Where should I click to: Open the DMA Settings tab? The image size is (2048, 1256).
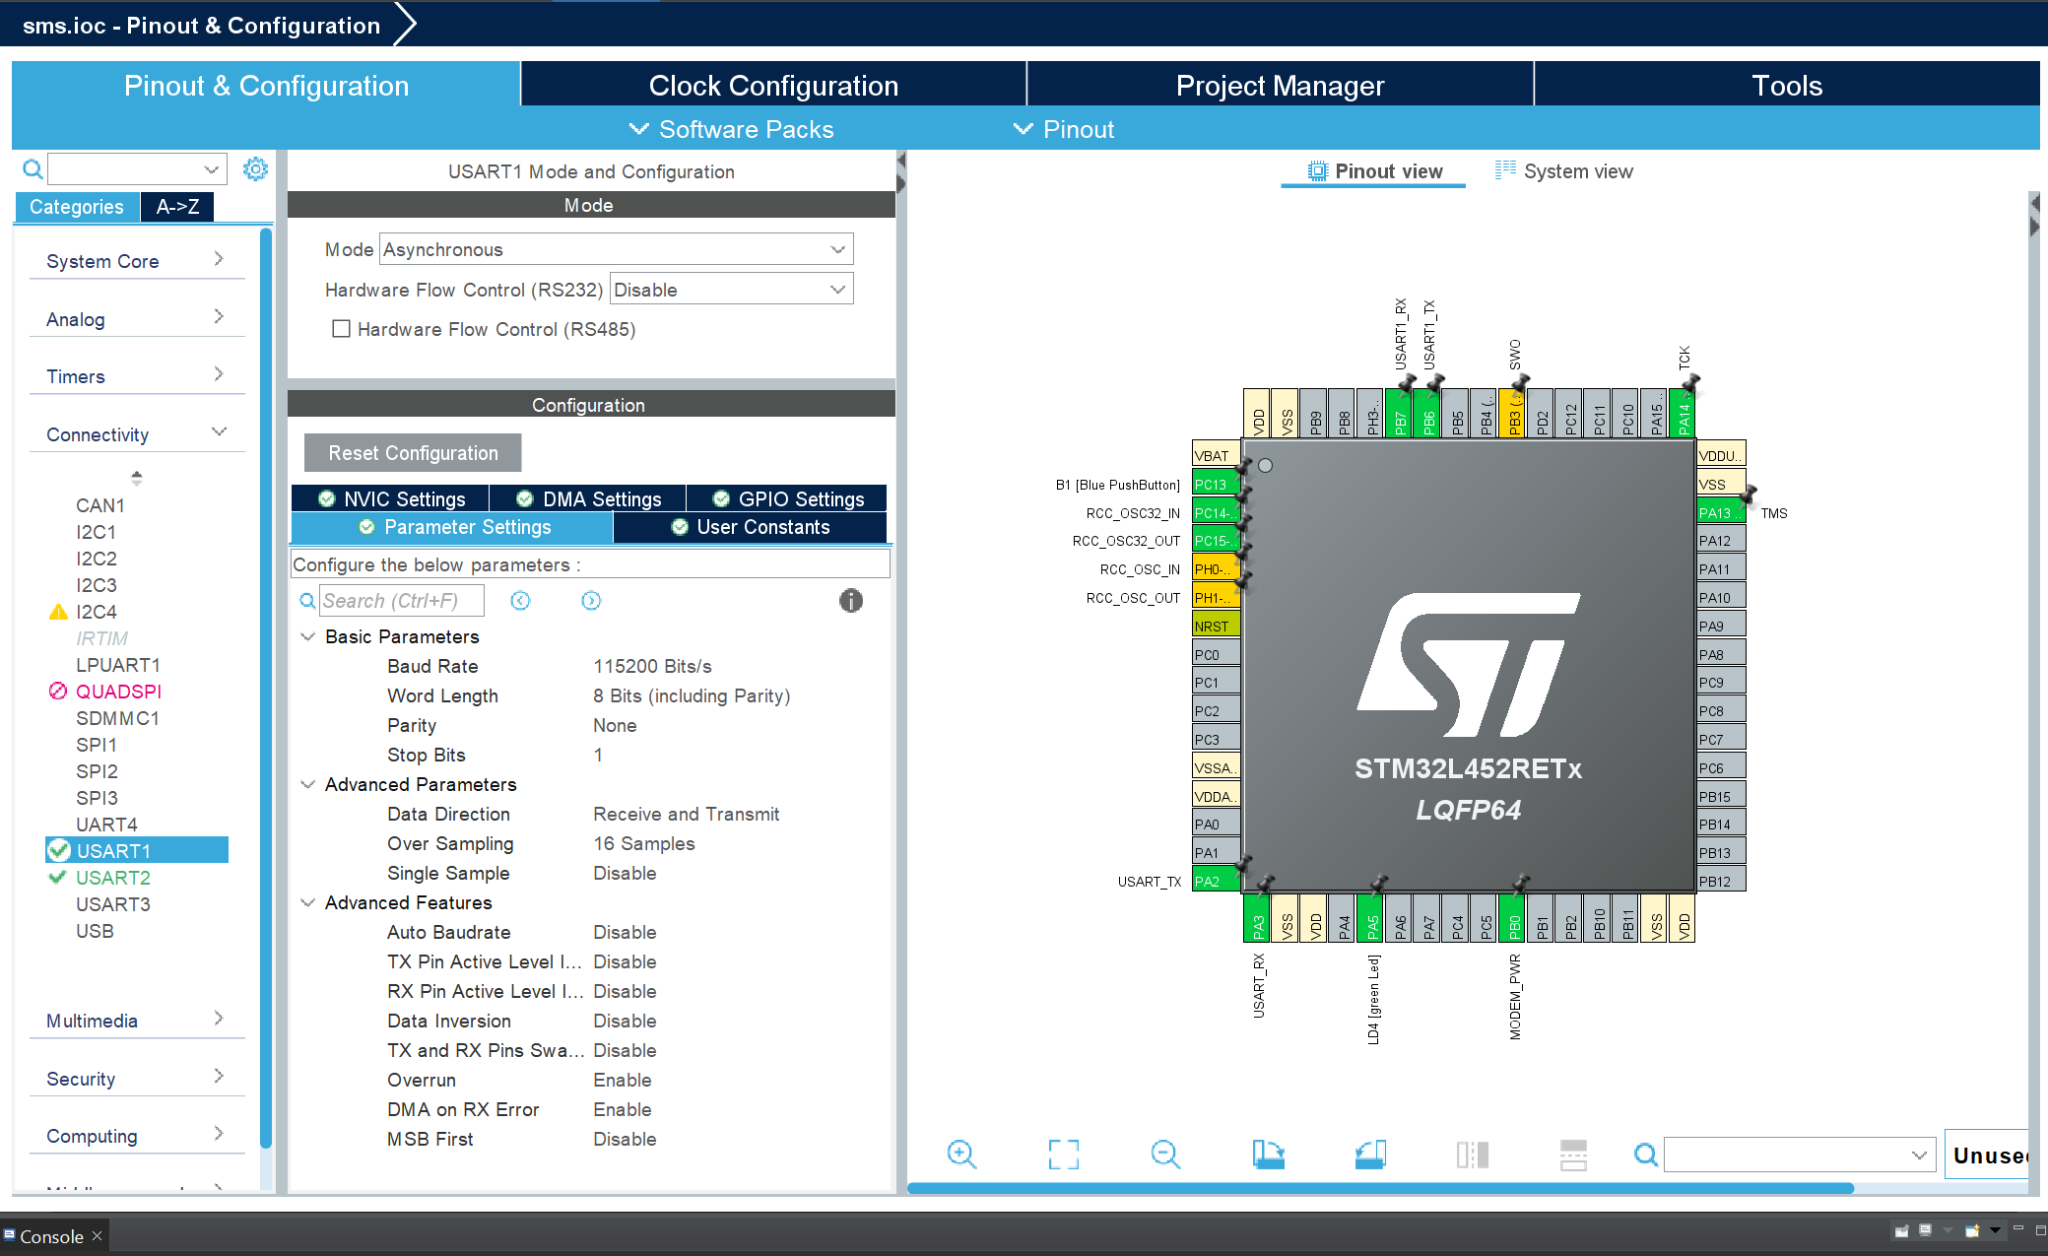[x=588, y=498]
